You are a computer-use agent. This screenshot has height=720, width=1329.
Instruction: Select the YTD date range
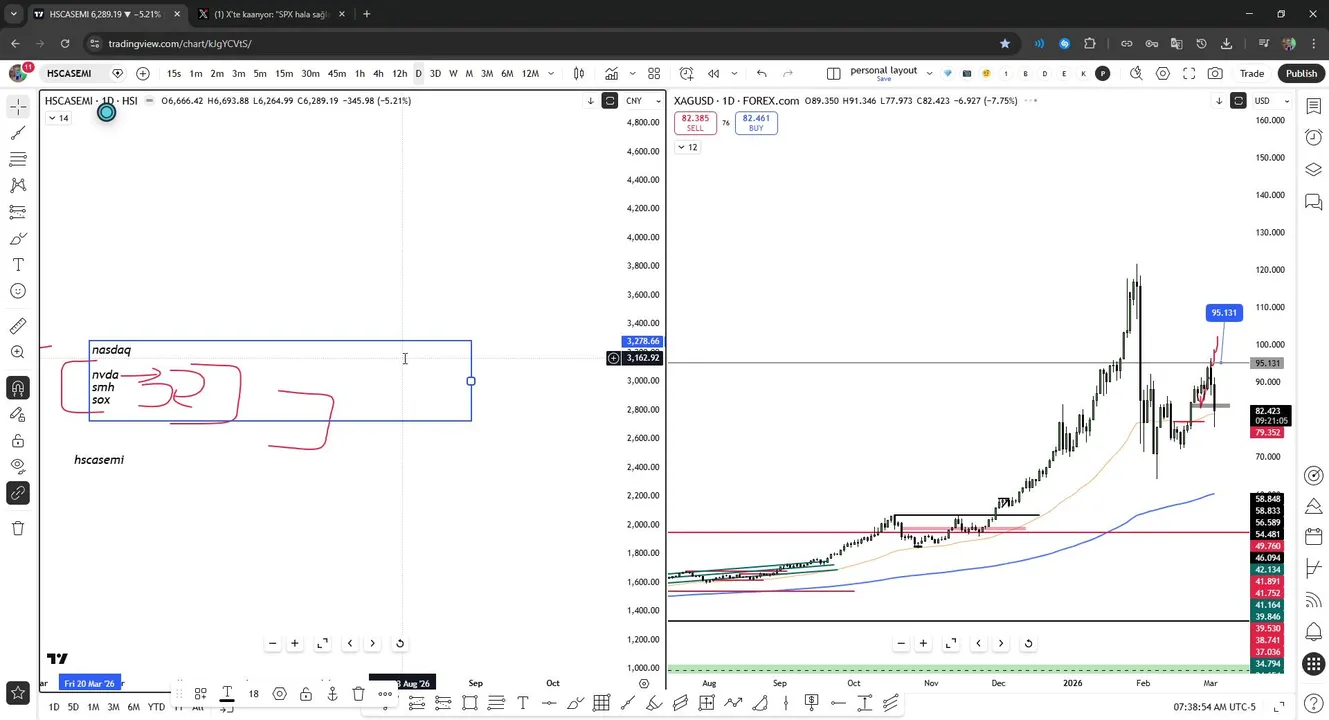pyautogui.click(x=156, y=707)
